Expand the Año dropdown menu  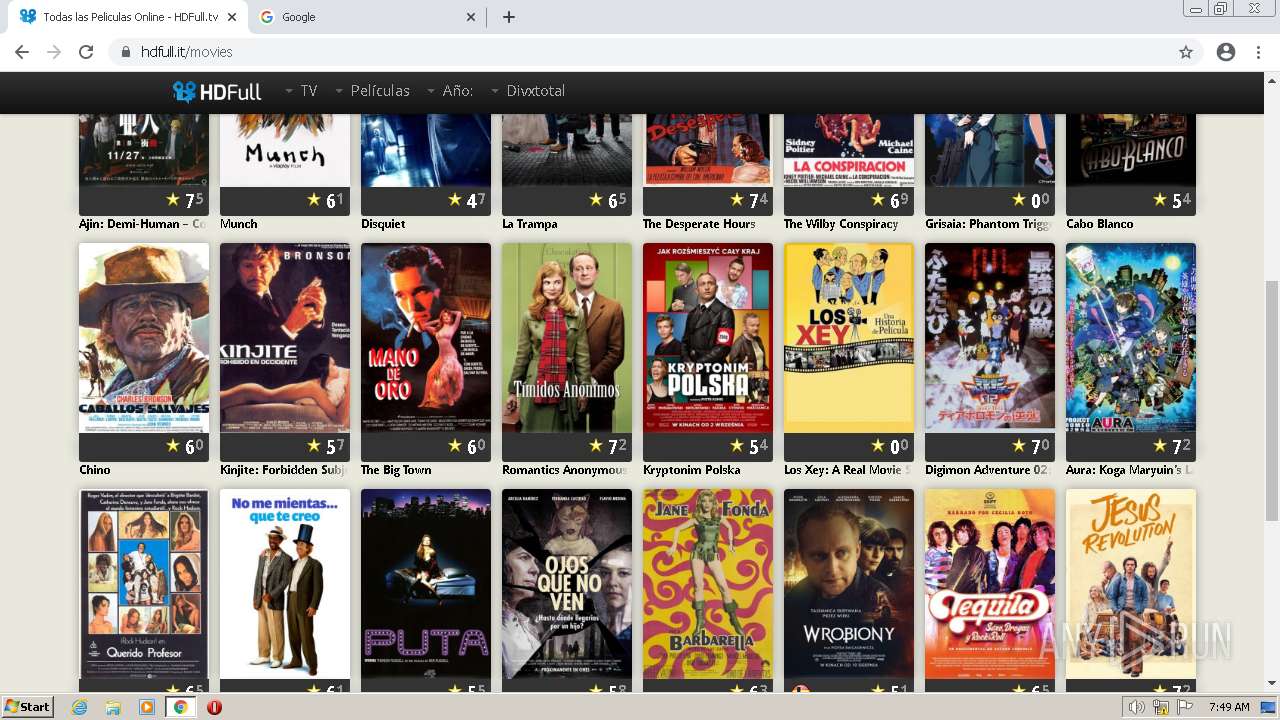coord(450,91)
